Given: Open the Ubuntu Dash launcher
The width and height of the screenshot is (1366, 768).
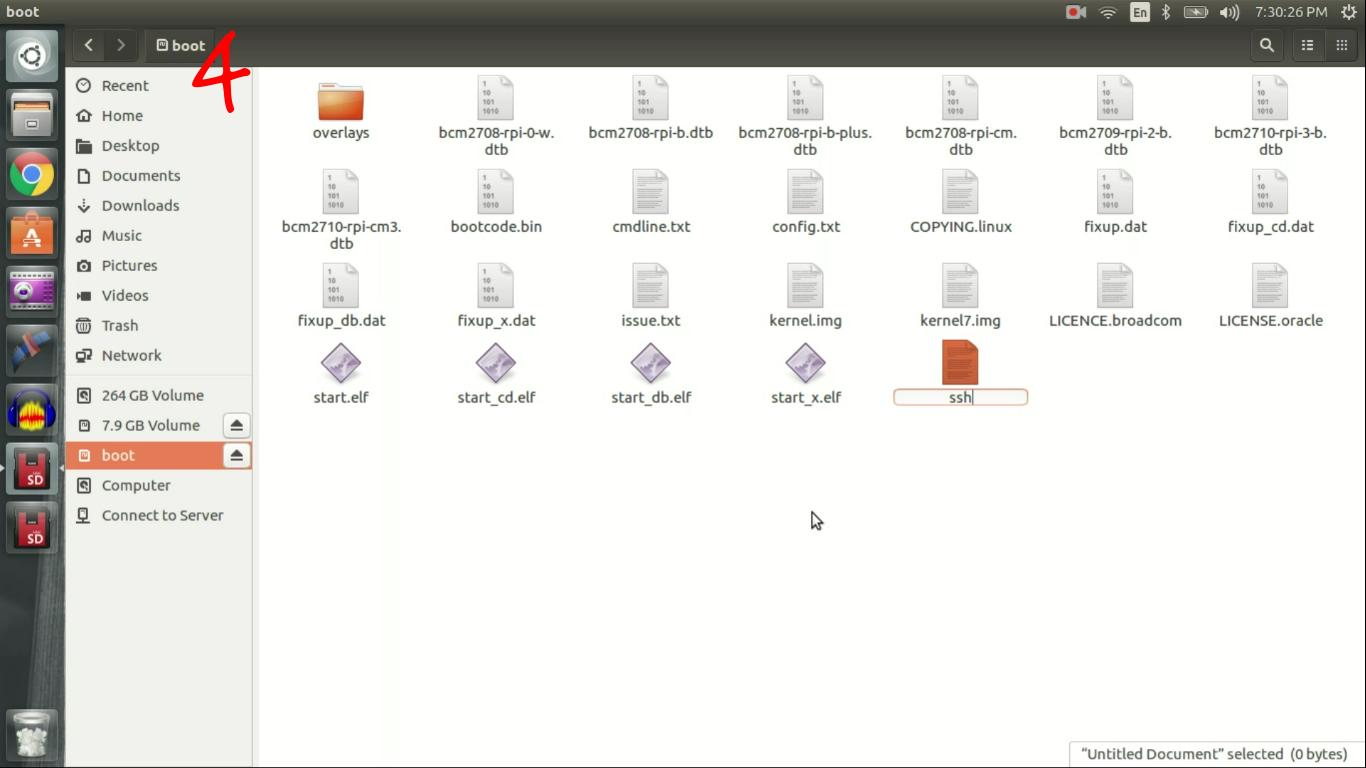Looking at the screenshot, I should 32,55.
